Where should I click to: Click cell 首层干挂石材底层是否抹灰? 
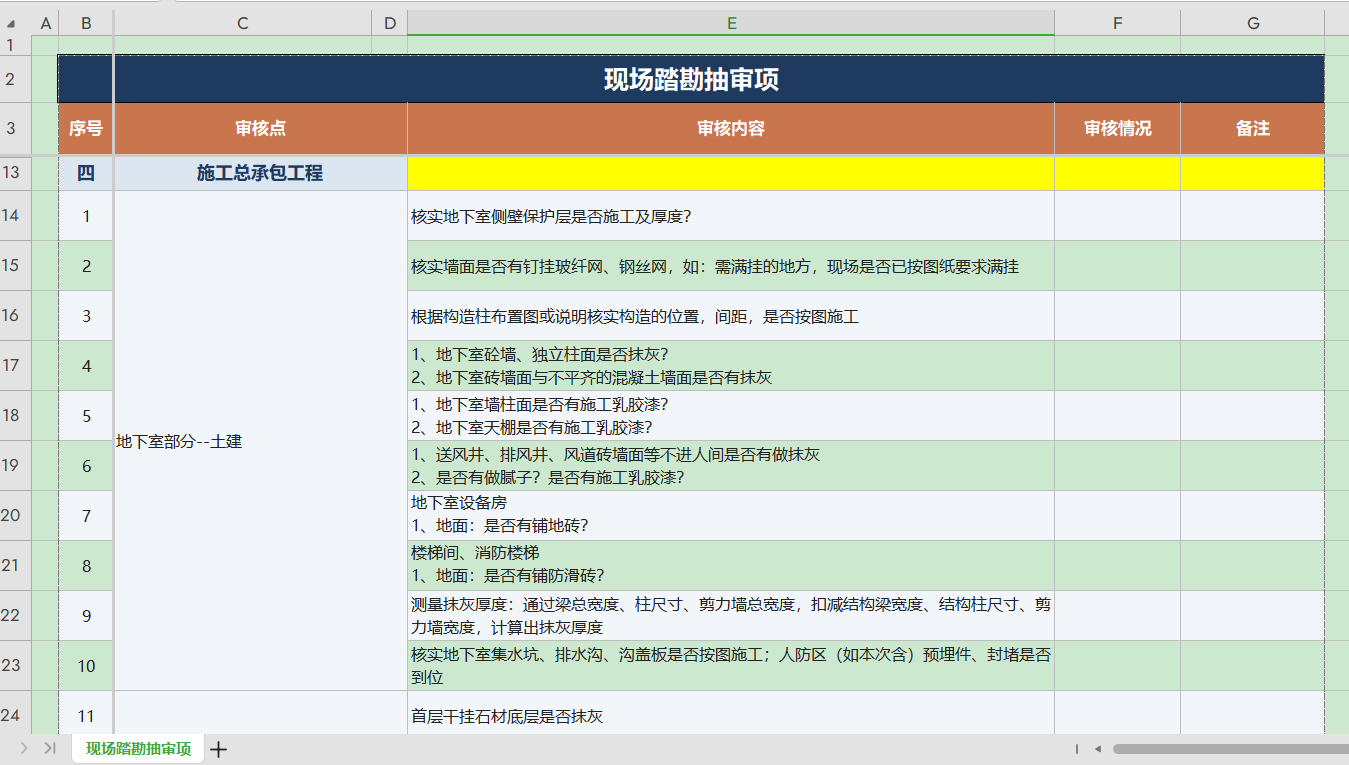pos(731,713)
